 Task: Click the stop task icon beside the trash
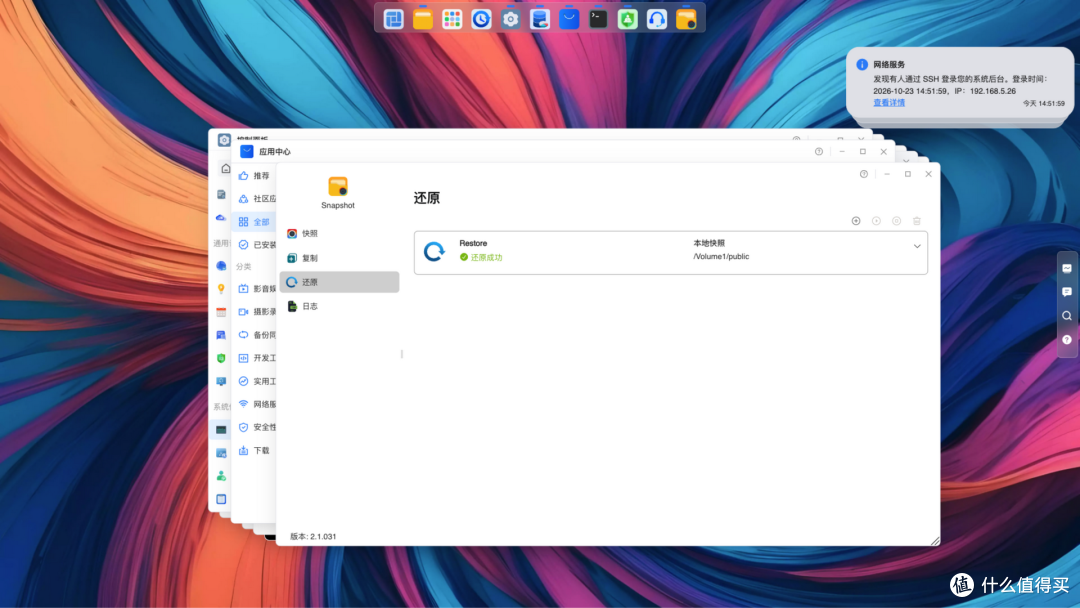(896, 221)
